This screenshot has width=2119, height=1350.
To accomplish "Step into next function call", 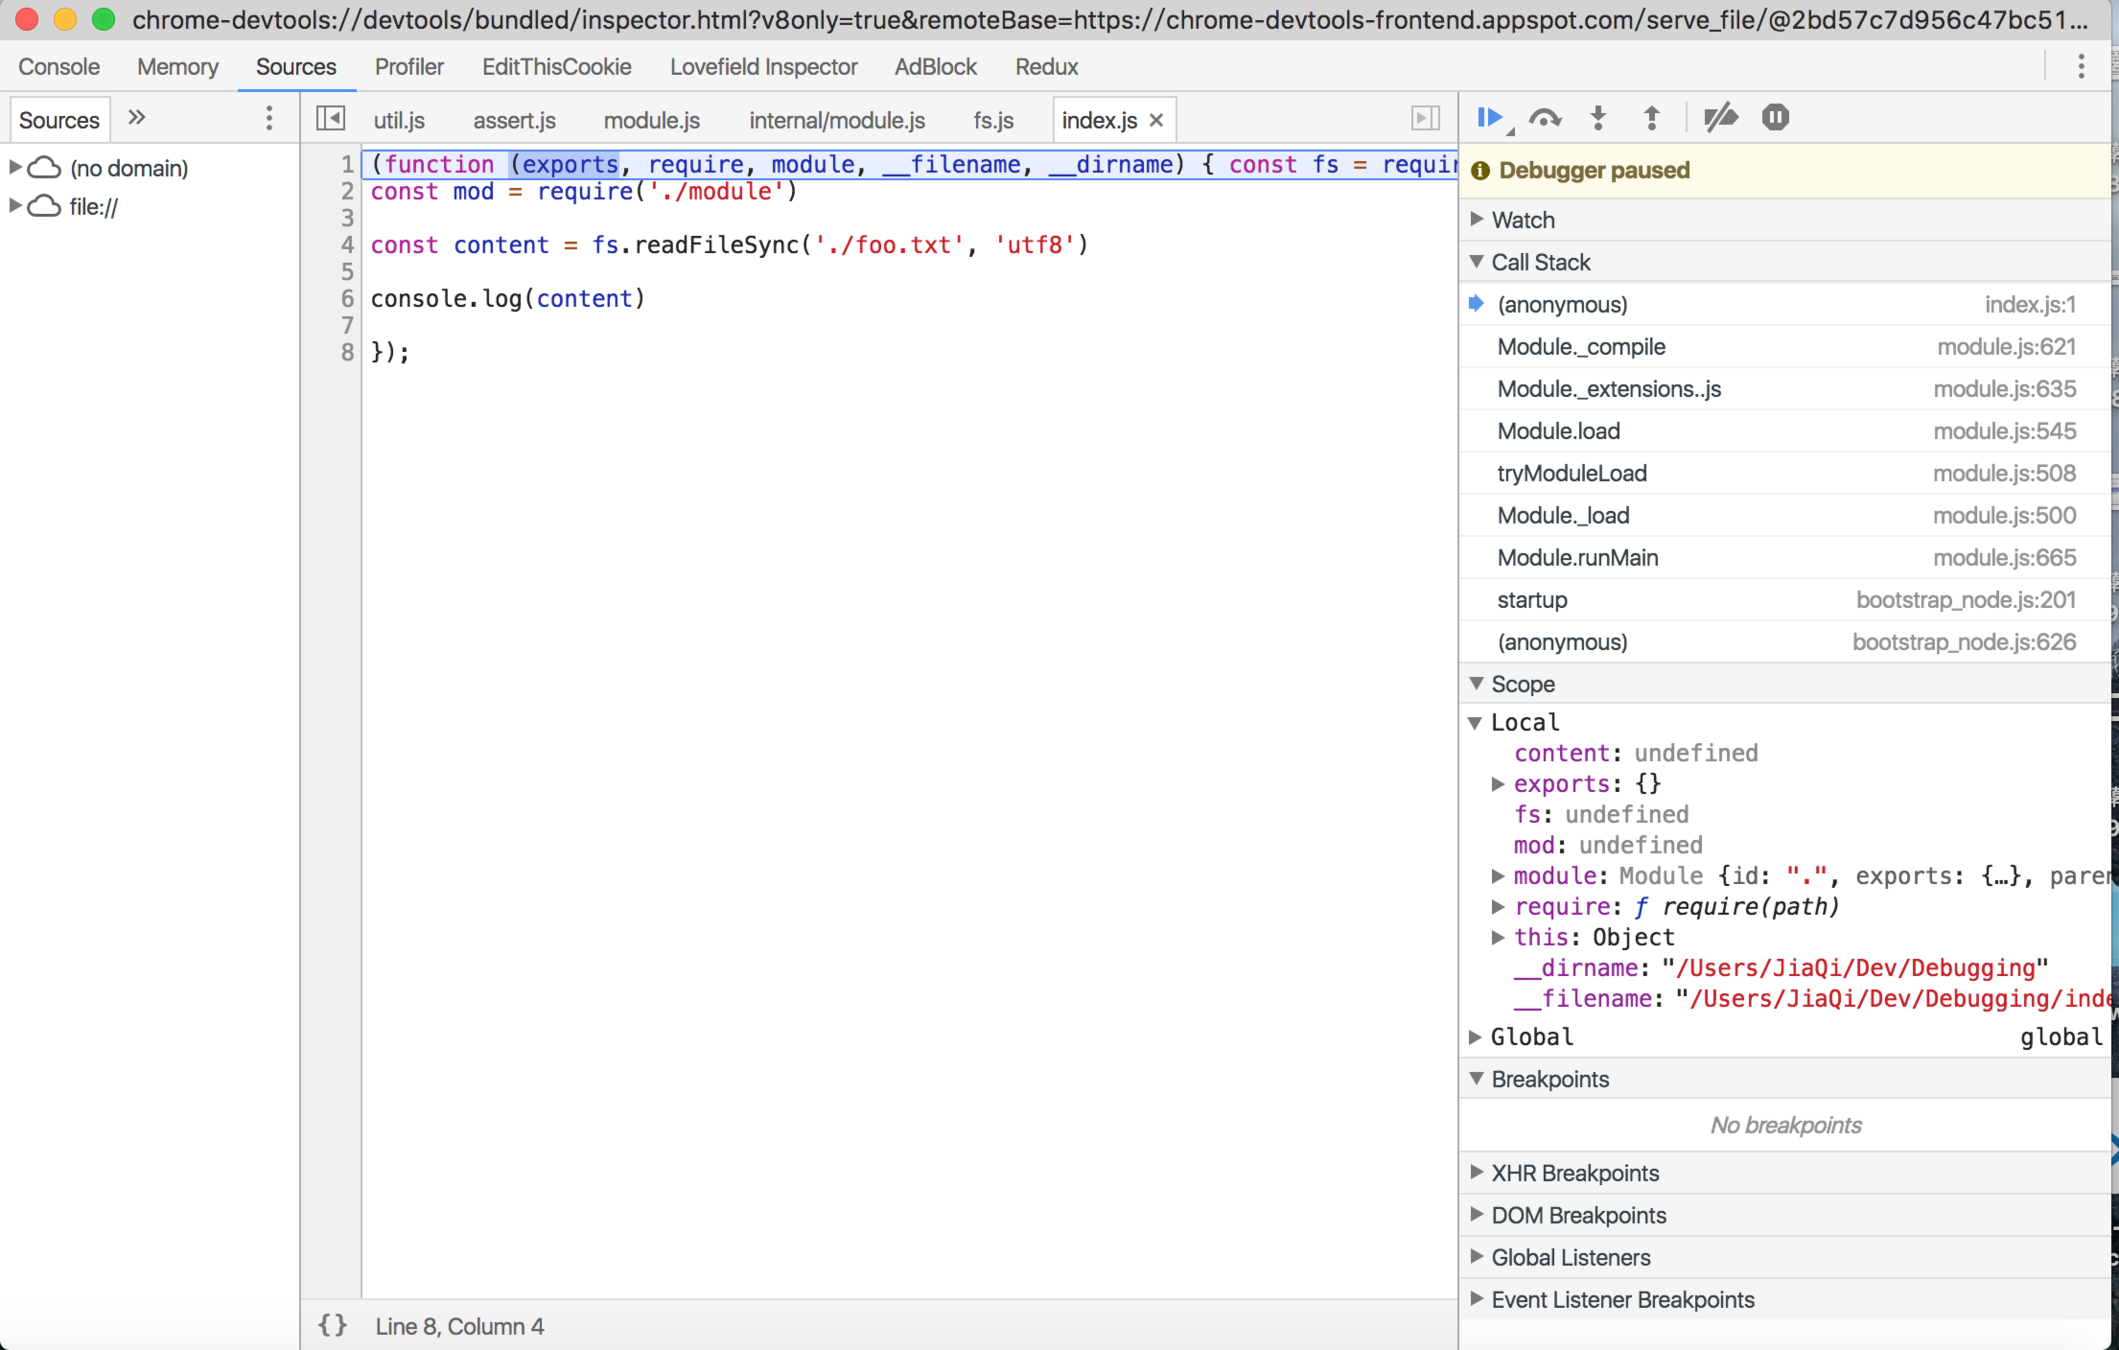I will point(1598,118).
